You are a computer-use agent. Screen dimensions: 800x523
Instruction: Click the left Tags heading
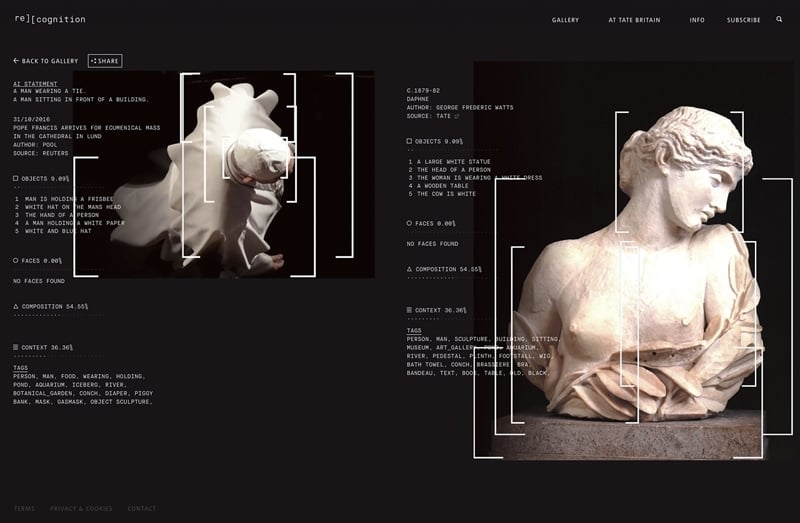[20, 368]
